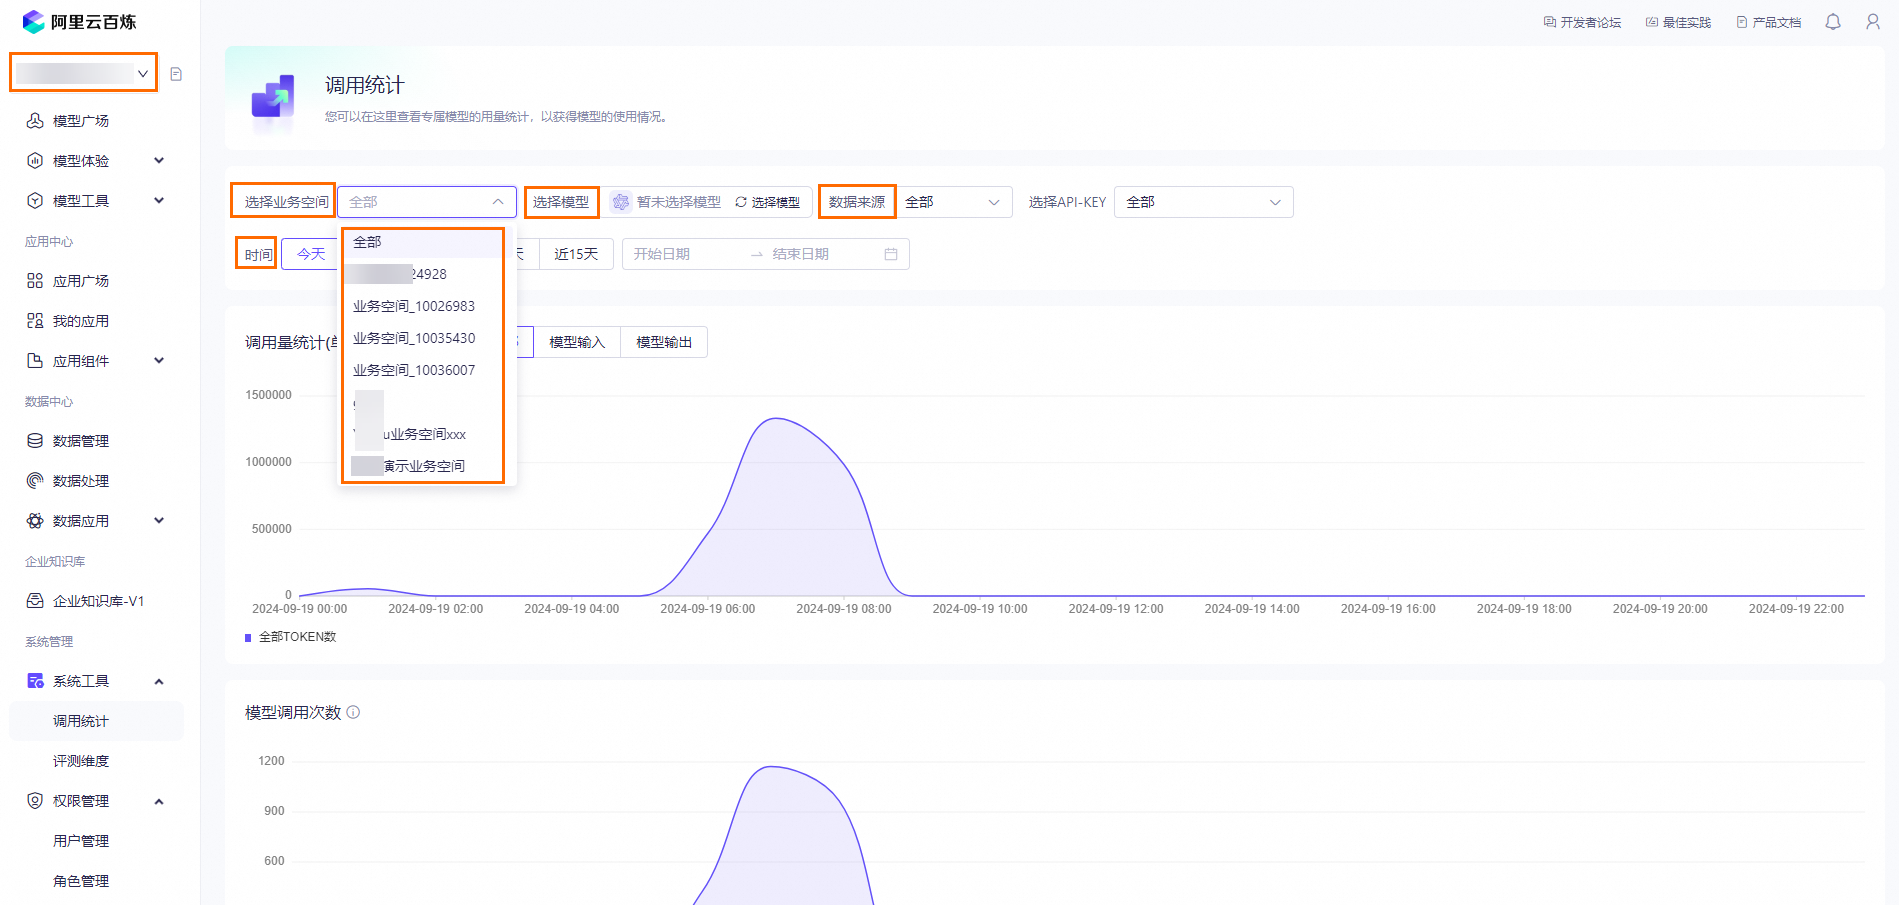
Task: Switch chart to 模型输出
Action: (664, 342)
